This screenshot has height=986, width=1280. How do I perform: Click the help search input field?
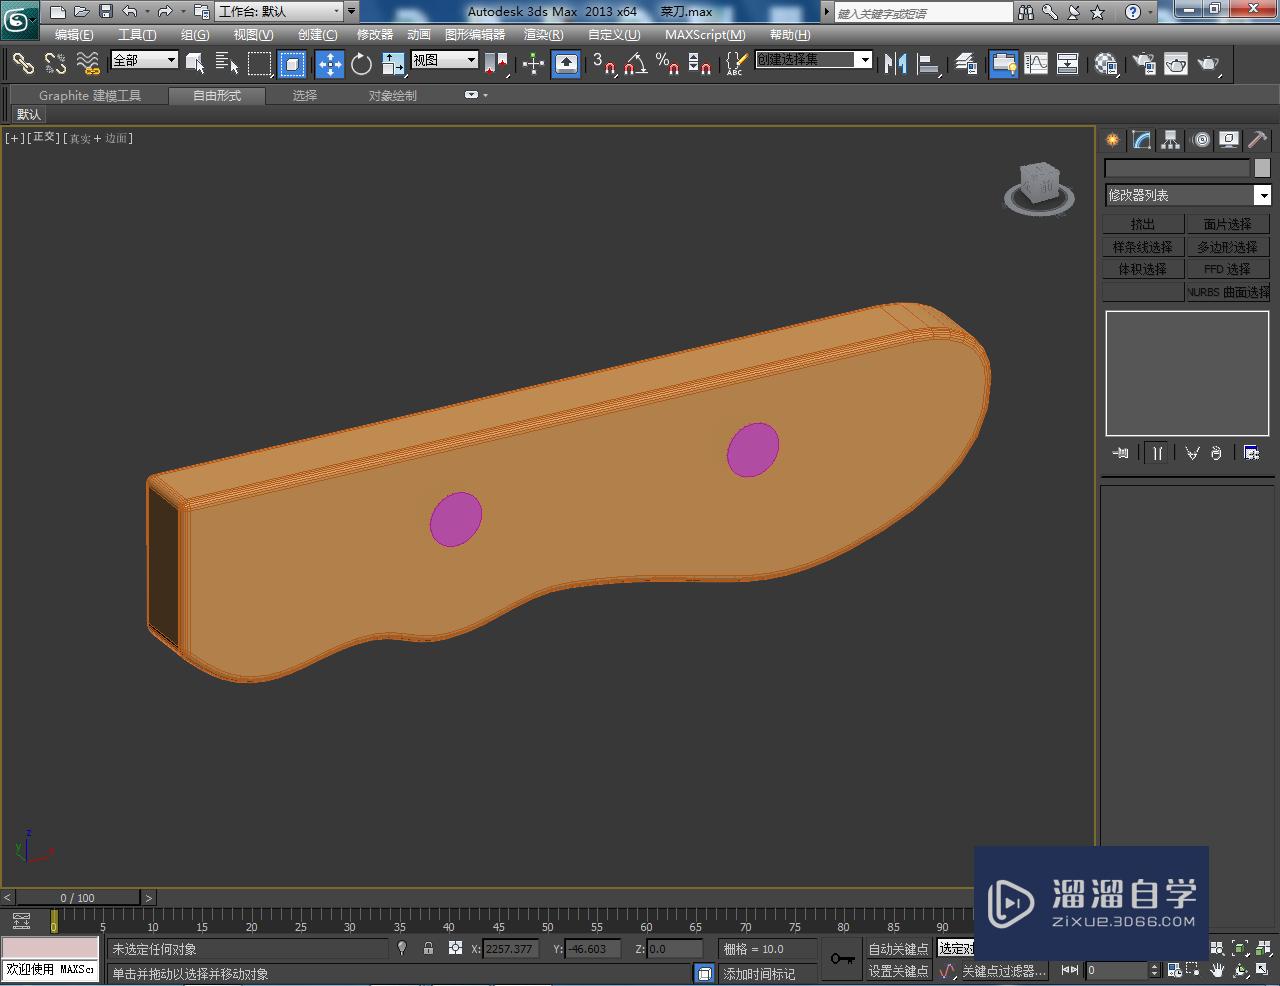(x=924, y=13)
